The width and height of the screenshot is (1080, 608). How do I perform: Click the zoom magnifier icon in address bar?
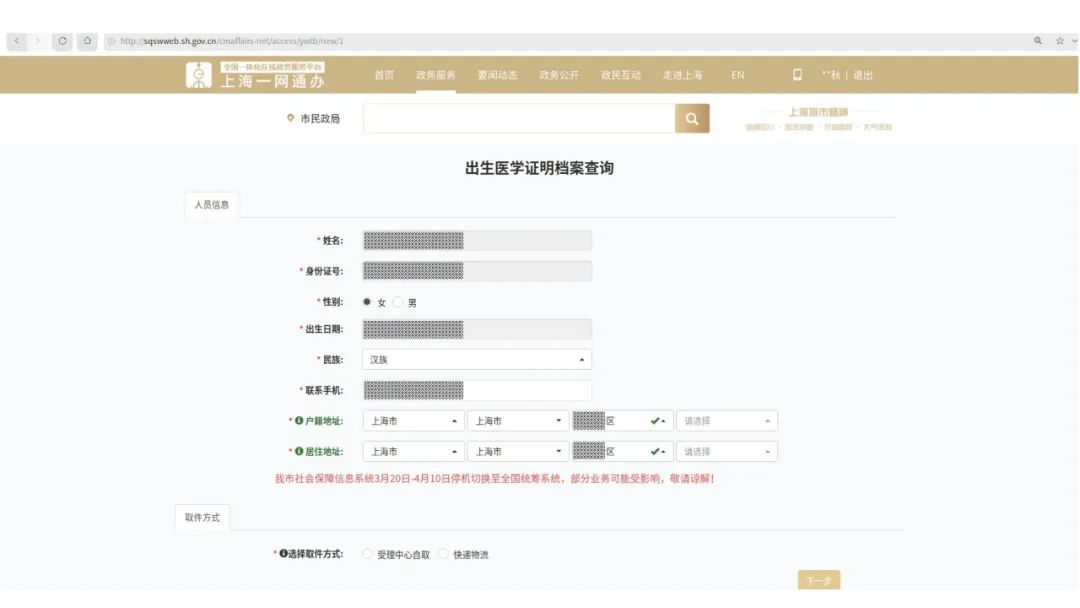click(x=1037, y=41)
